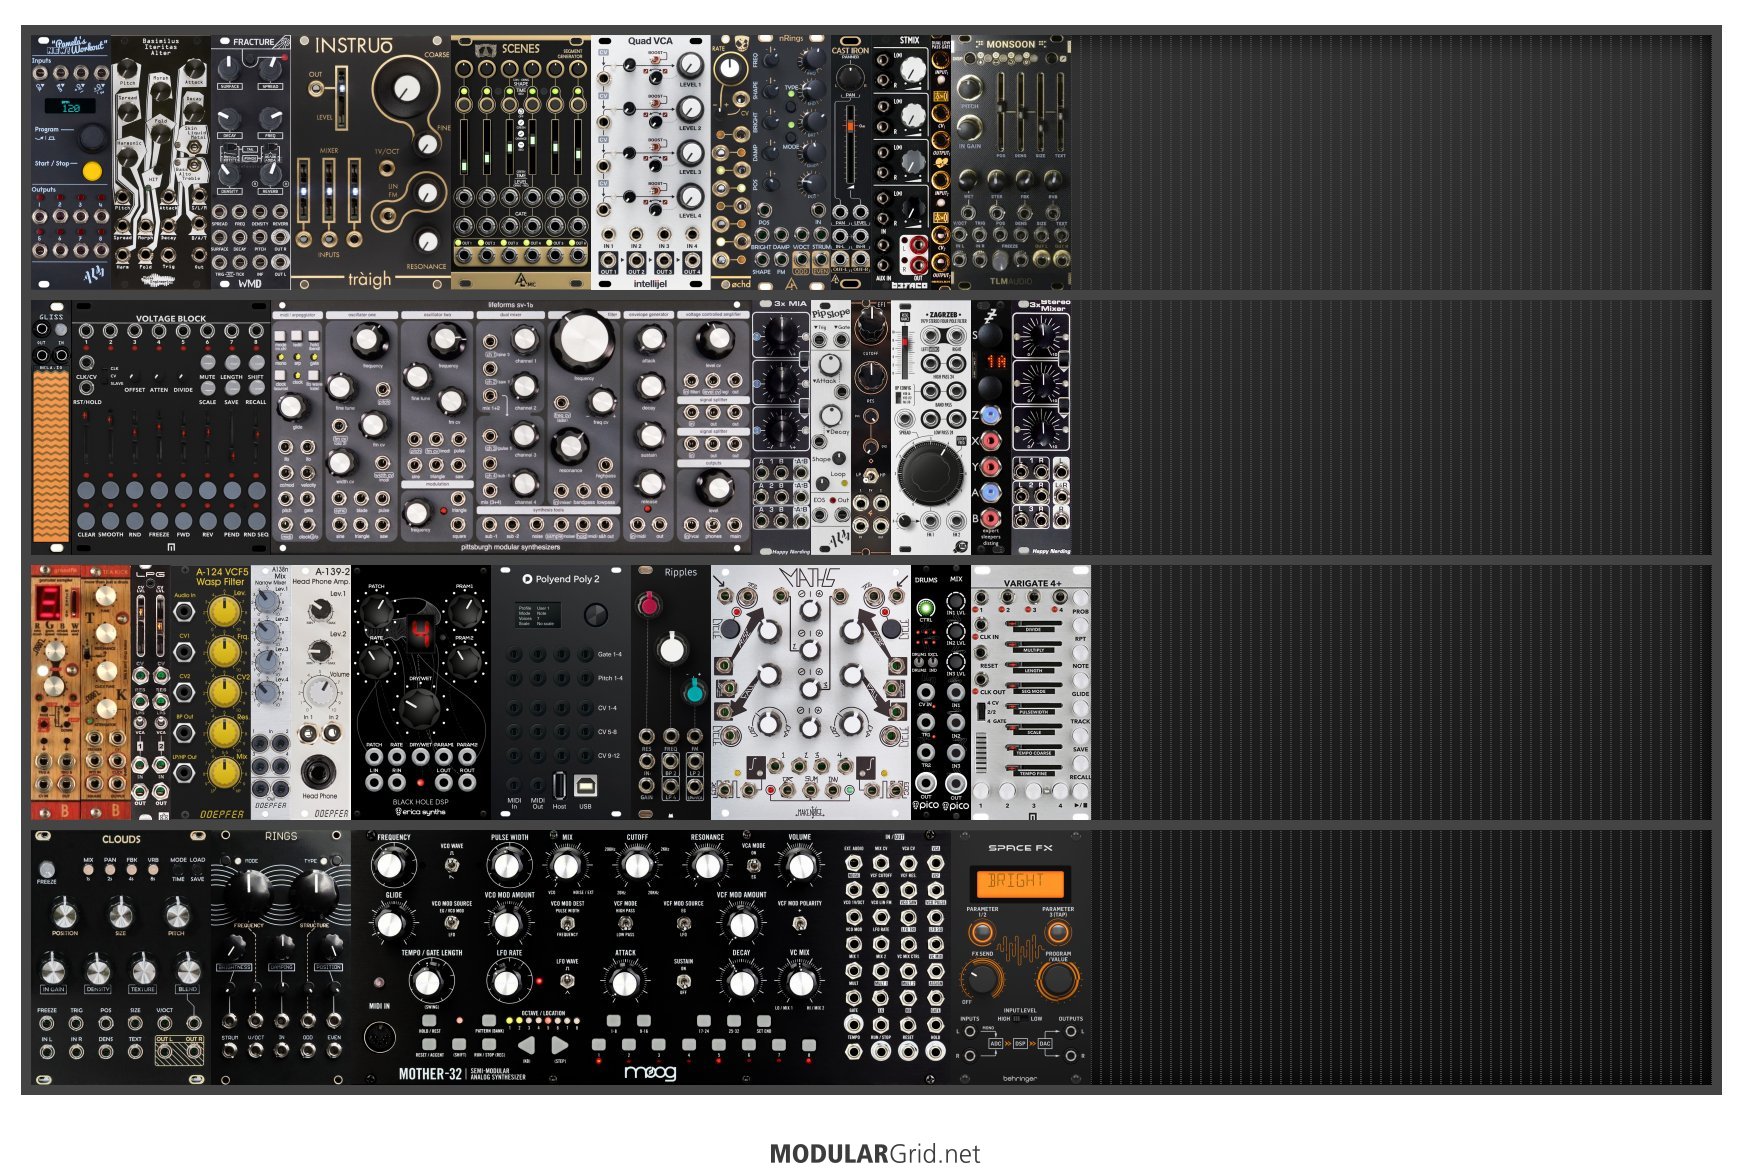Click the A-139-2 Head Phone jack
The height and width of the screenshot is (1175, 1752).
coord(319,772)
